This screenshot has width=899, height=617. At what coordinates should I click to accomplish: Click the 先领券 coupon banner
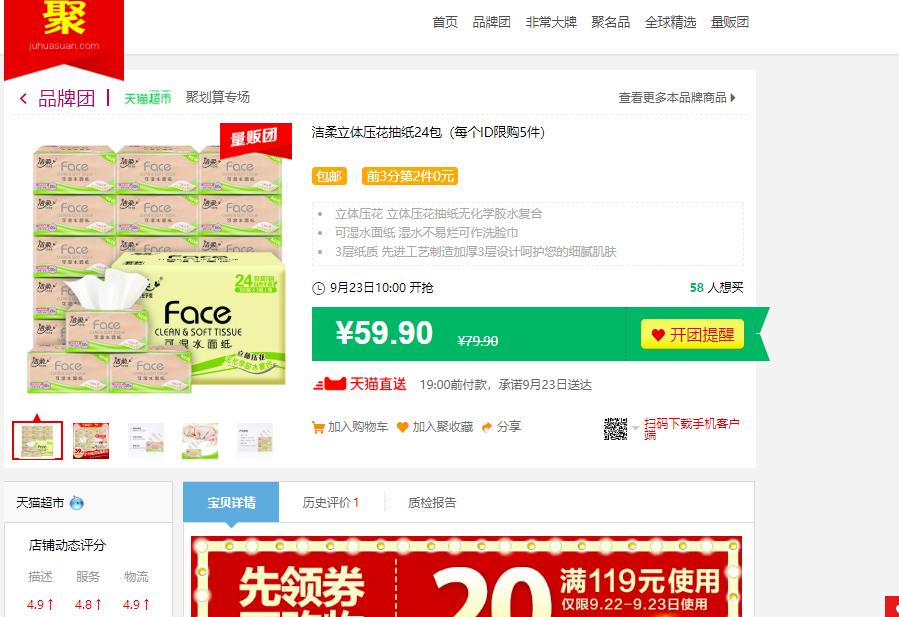click(x=466, y=577)
